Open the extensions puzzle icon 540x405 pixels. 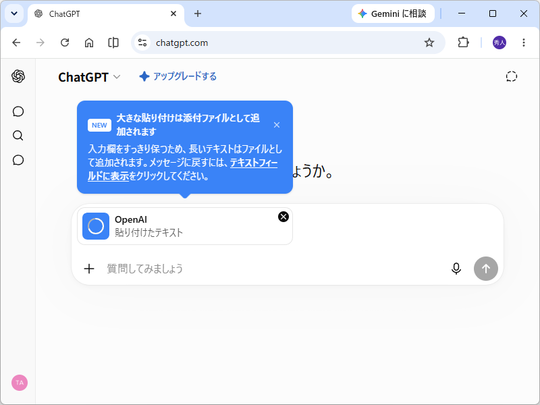[x=463, y=43]
